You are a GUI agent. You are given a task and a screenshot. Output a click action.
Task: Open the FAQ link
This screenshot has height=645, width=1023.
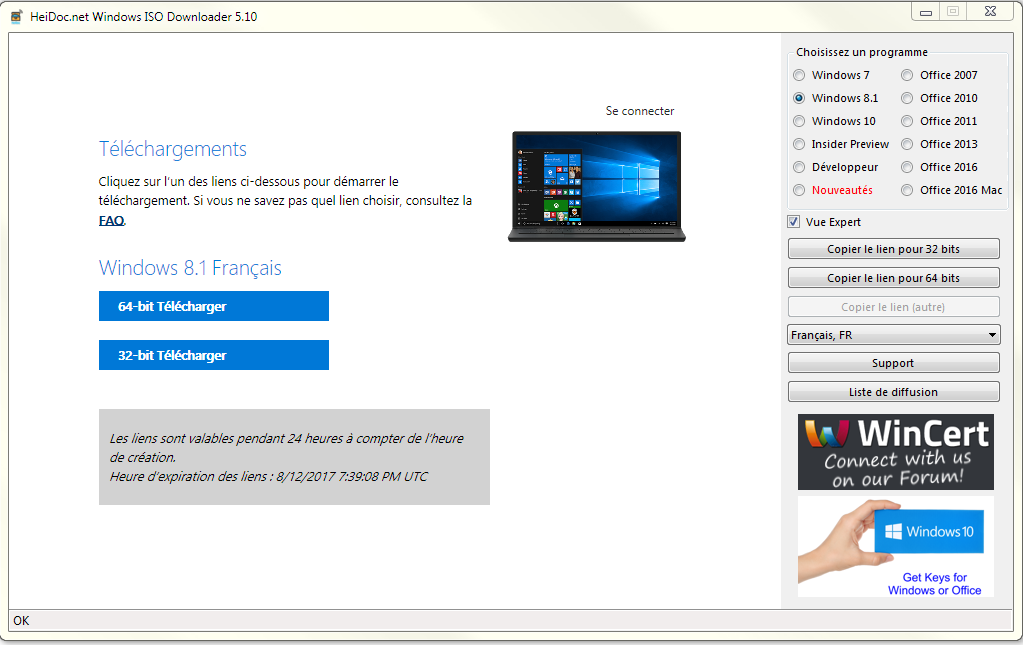click(x=112, y=220)
